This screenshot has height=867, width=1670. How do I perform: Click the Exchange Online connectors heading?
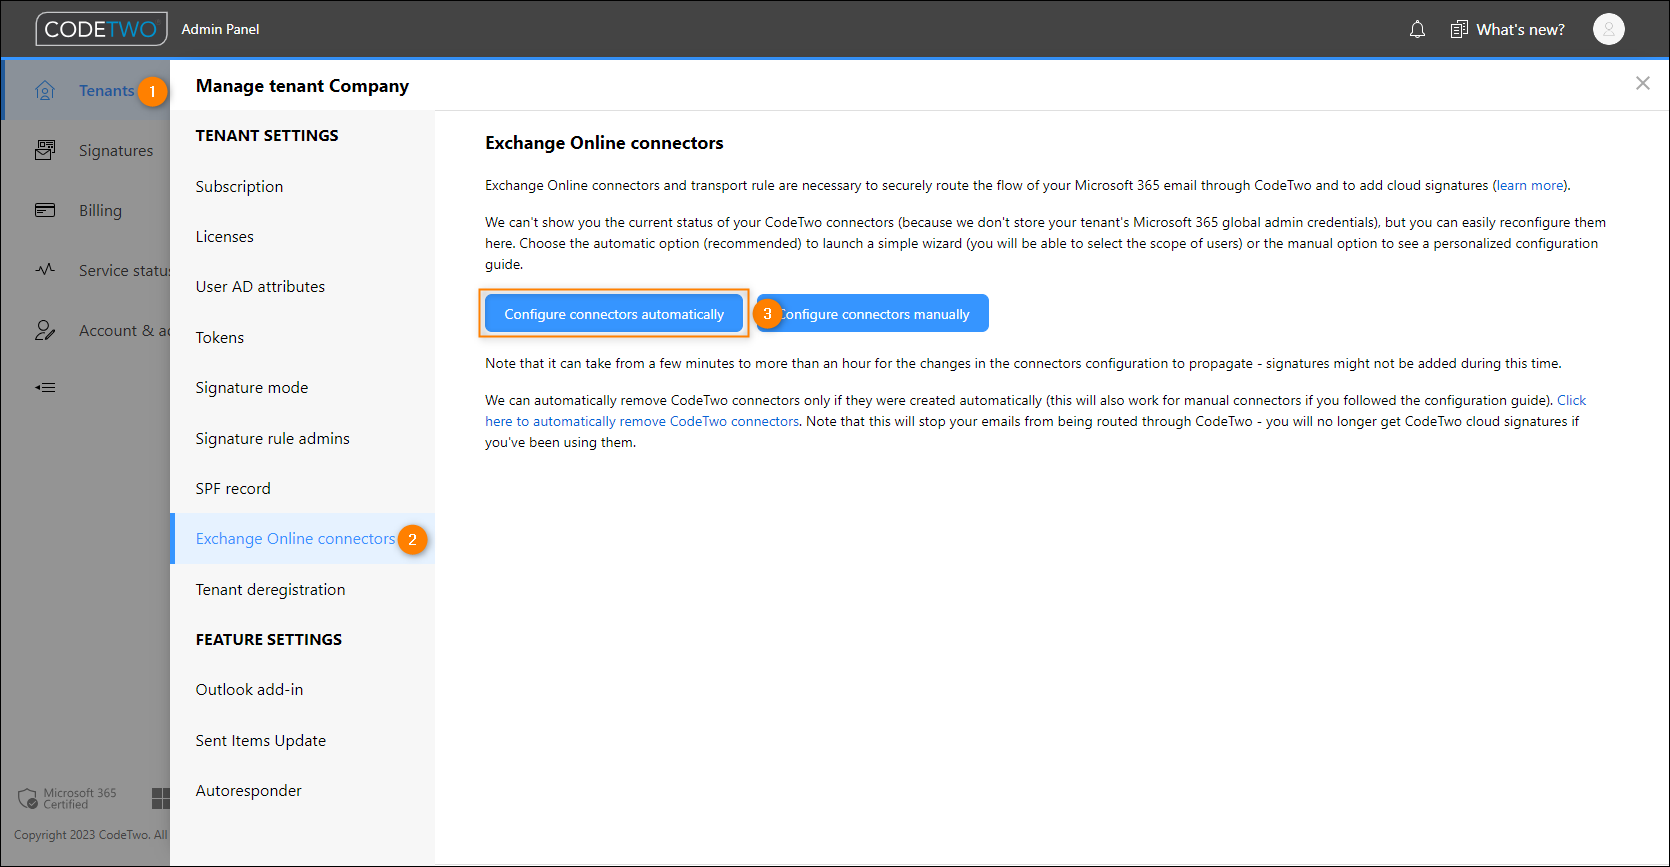tap(604, 143)
